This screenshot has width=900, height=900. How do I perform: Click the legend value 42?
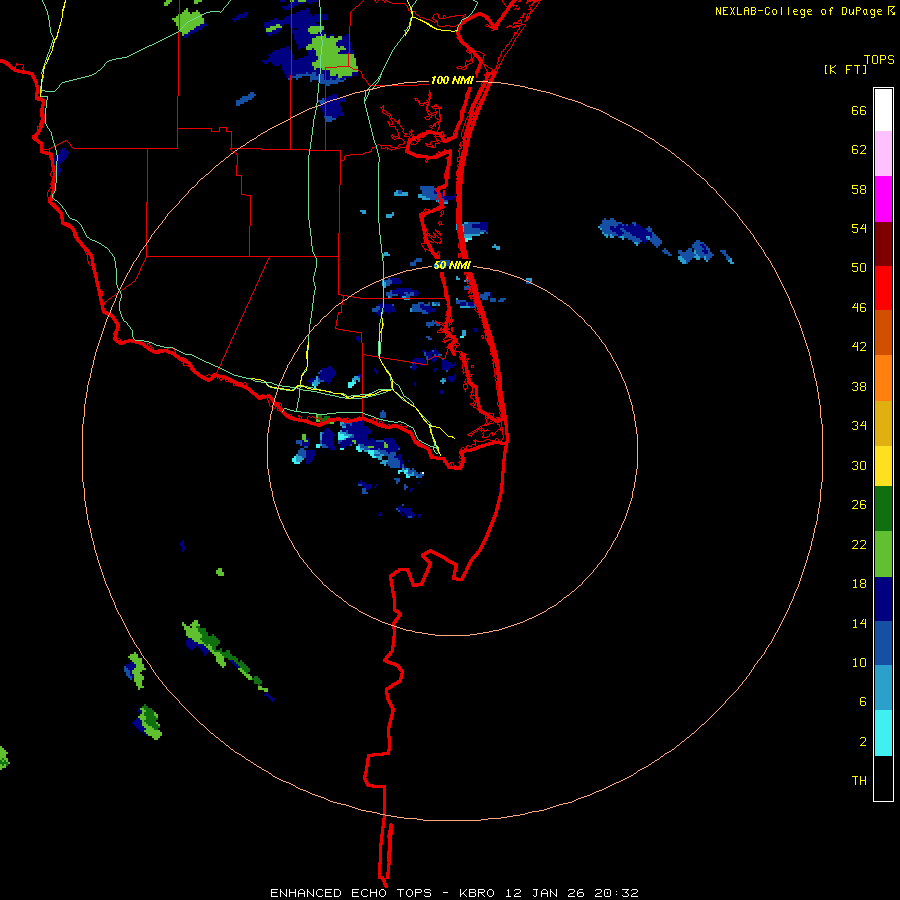pos(859,347)
